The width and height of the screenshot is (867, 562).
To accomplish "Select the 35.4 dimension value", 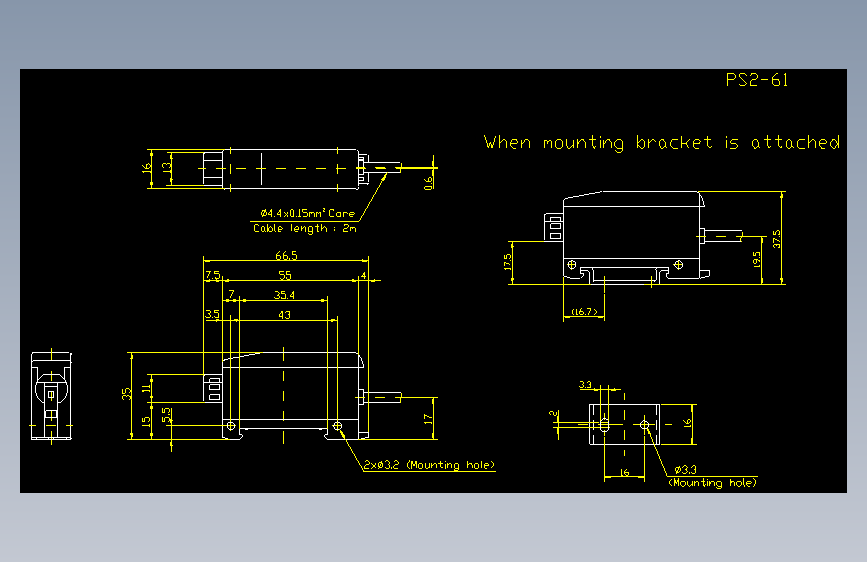I will coord(284,295).
